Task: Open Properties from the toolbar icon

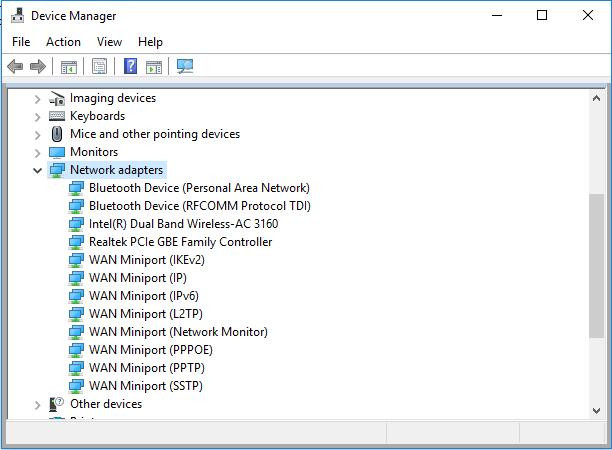Action: click(99, 67)
